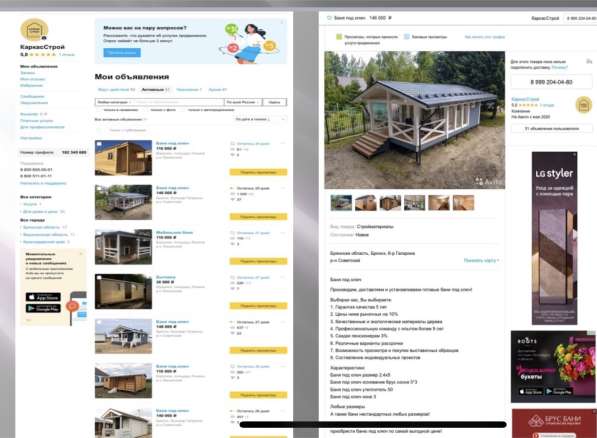This screenshot has width=597, height=438.
Task: Open the 'По всей России' region dropdown
Action: pyautogui.click(x=243, y=102)
